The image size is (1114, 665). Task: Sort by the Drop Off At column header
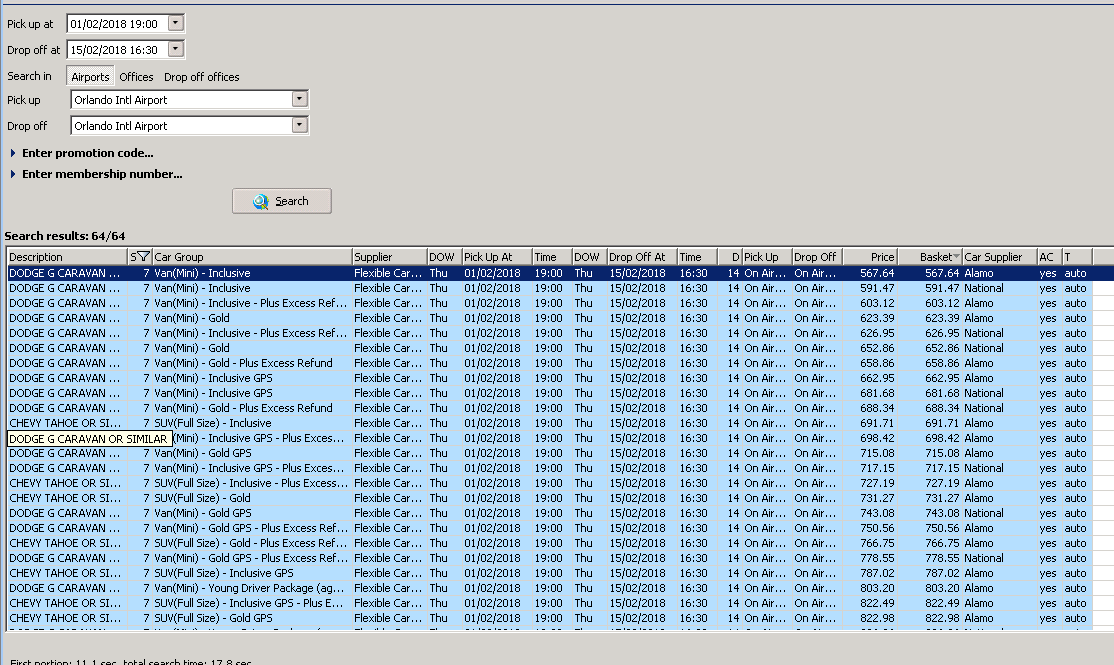[x=642, y=256]
